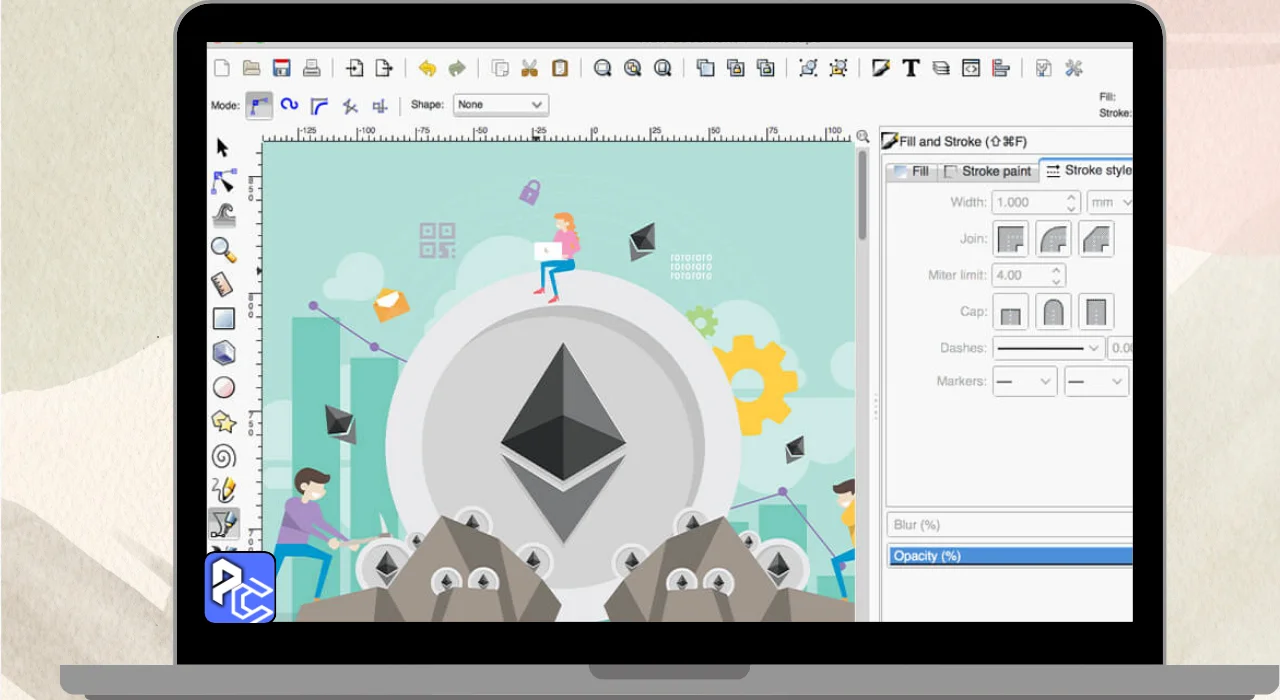The image size is (1280, 700).
Task: Undo the last action
Action: tap(427, 68)
